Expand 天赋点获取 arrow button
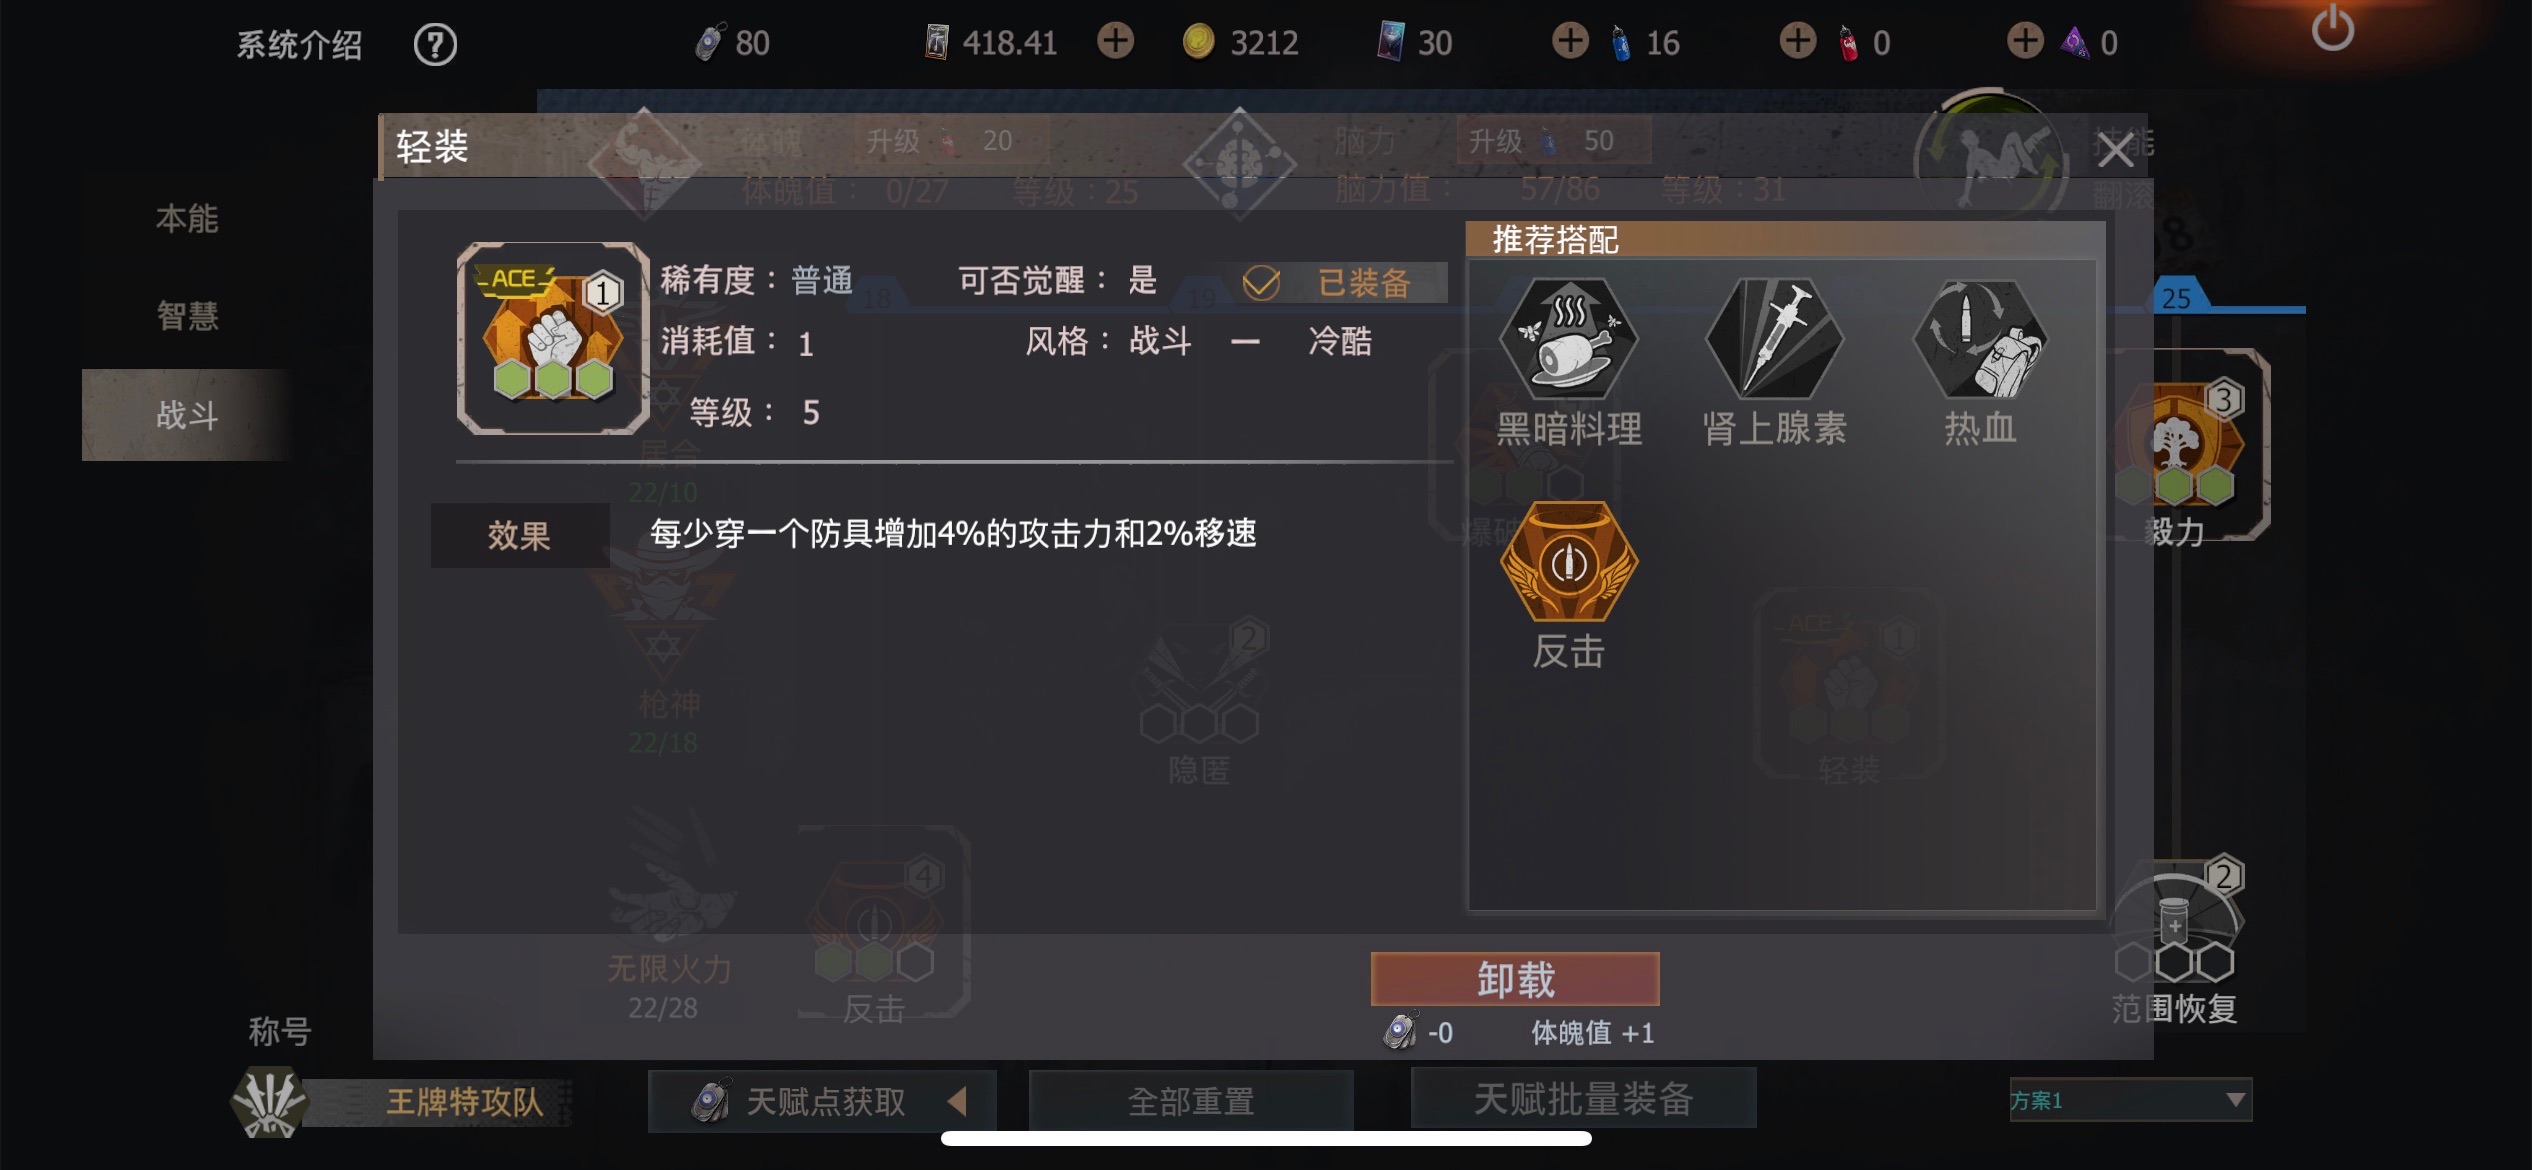 coord(822,1101)
